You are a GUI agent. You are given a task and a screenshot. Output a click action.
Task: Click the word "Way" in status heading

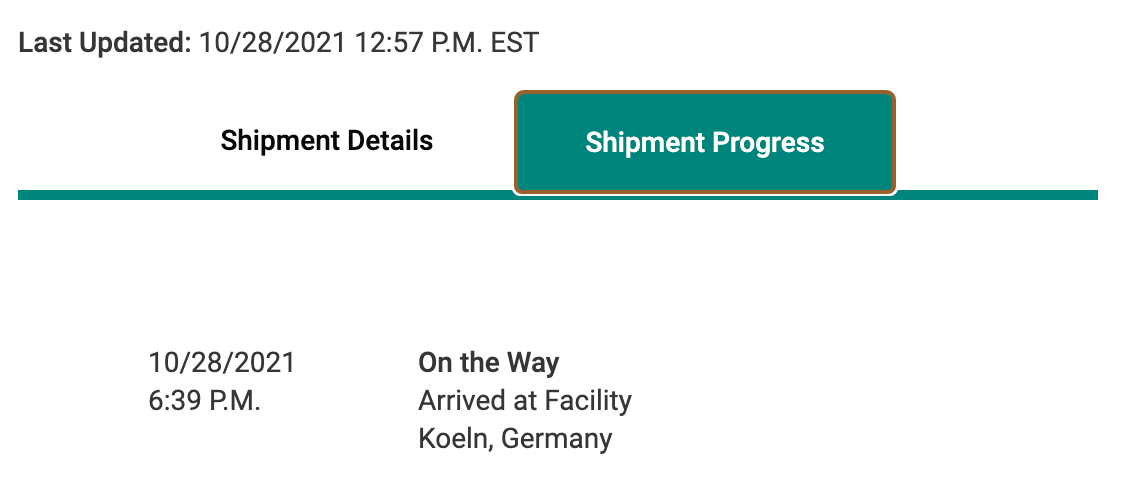pos(535,362)
